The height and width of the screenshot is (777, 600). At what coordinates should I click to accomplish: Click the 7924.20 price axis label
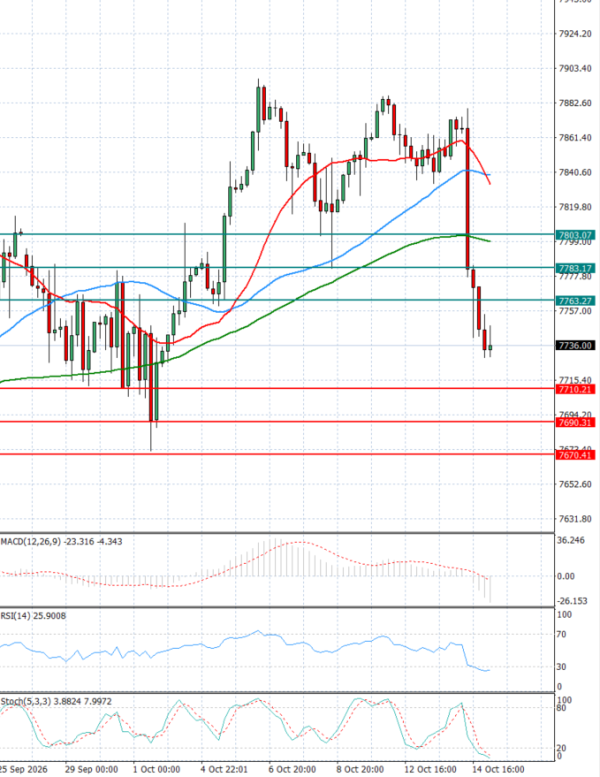[x=575, y=34]
